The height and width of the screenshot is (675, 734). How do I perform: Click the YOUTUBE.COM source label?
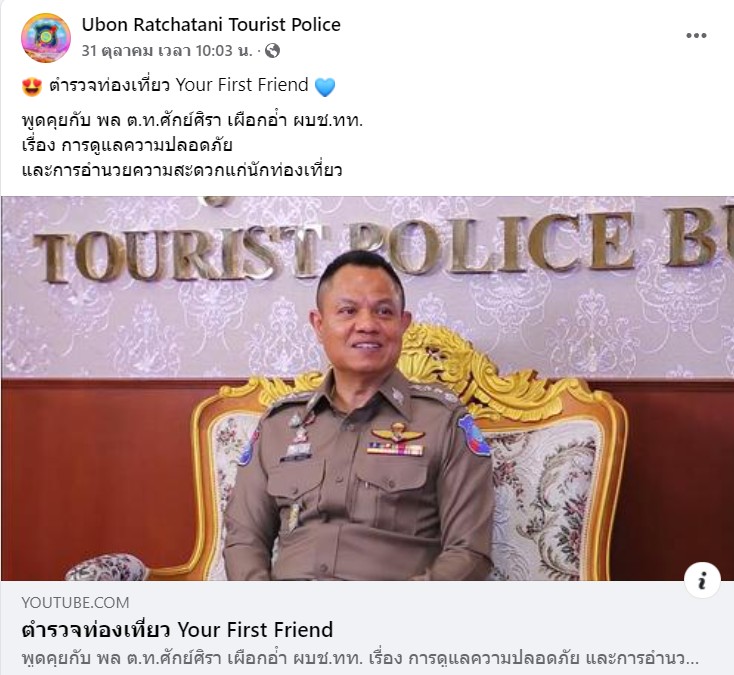[75, 602]
